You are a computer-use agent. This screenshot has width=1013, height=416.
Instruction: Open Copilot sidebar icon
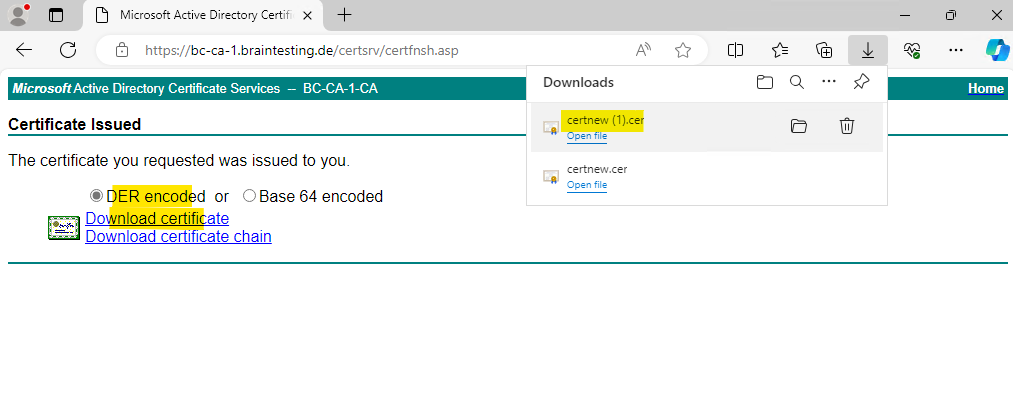998,50
